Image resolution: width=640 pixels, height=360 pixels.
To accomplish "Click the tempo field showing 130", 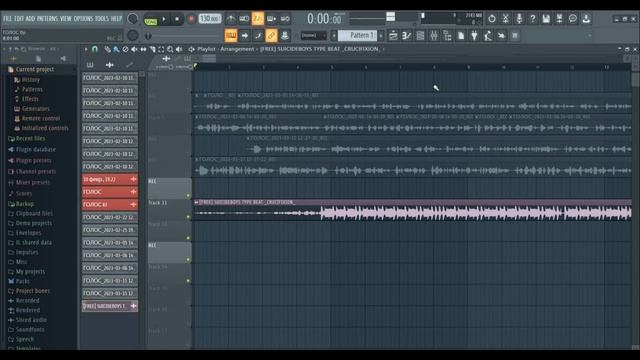I will (210, 19).
